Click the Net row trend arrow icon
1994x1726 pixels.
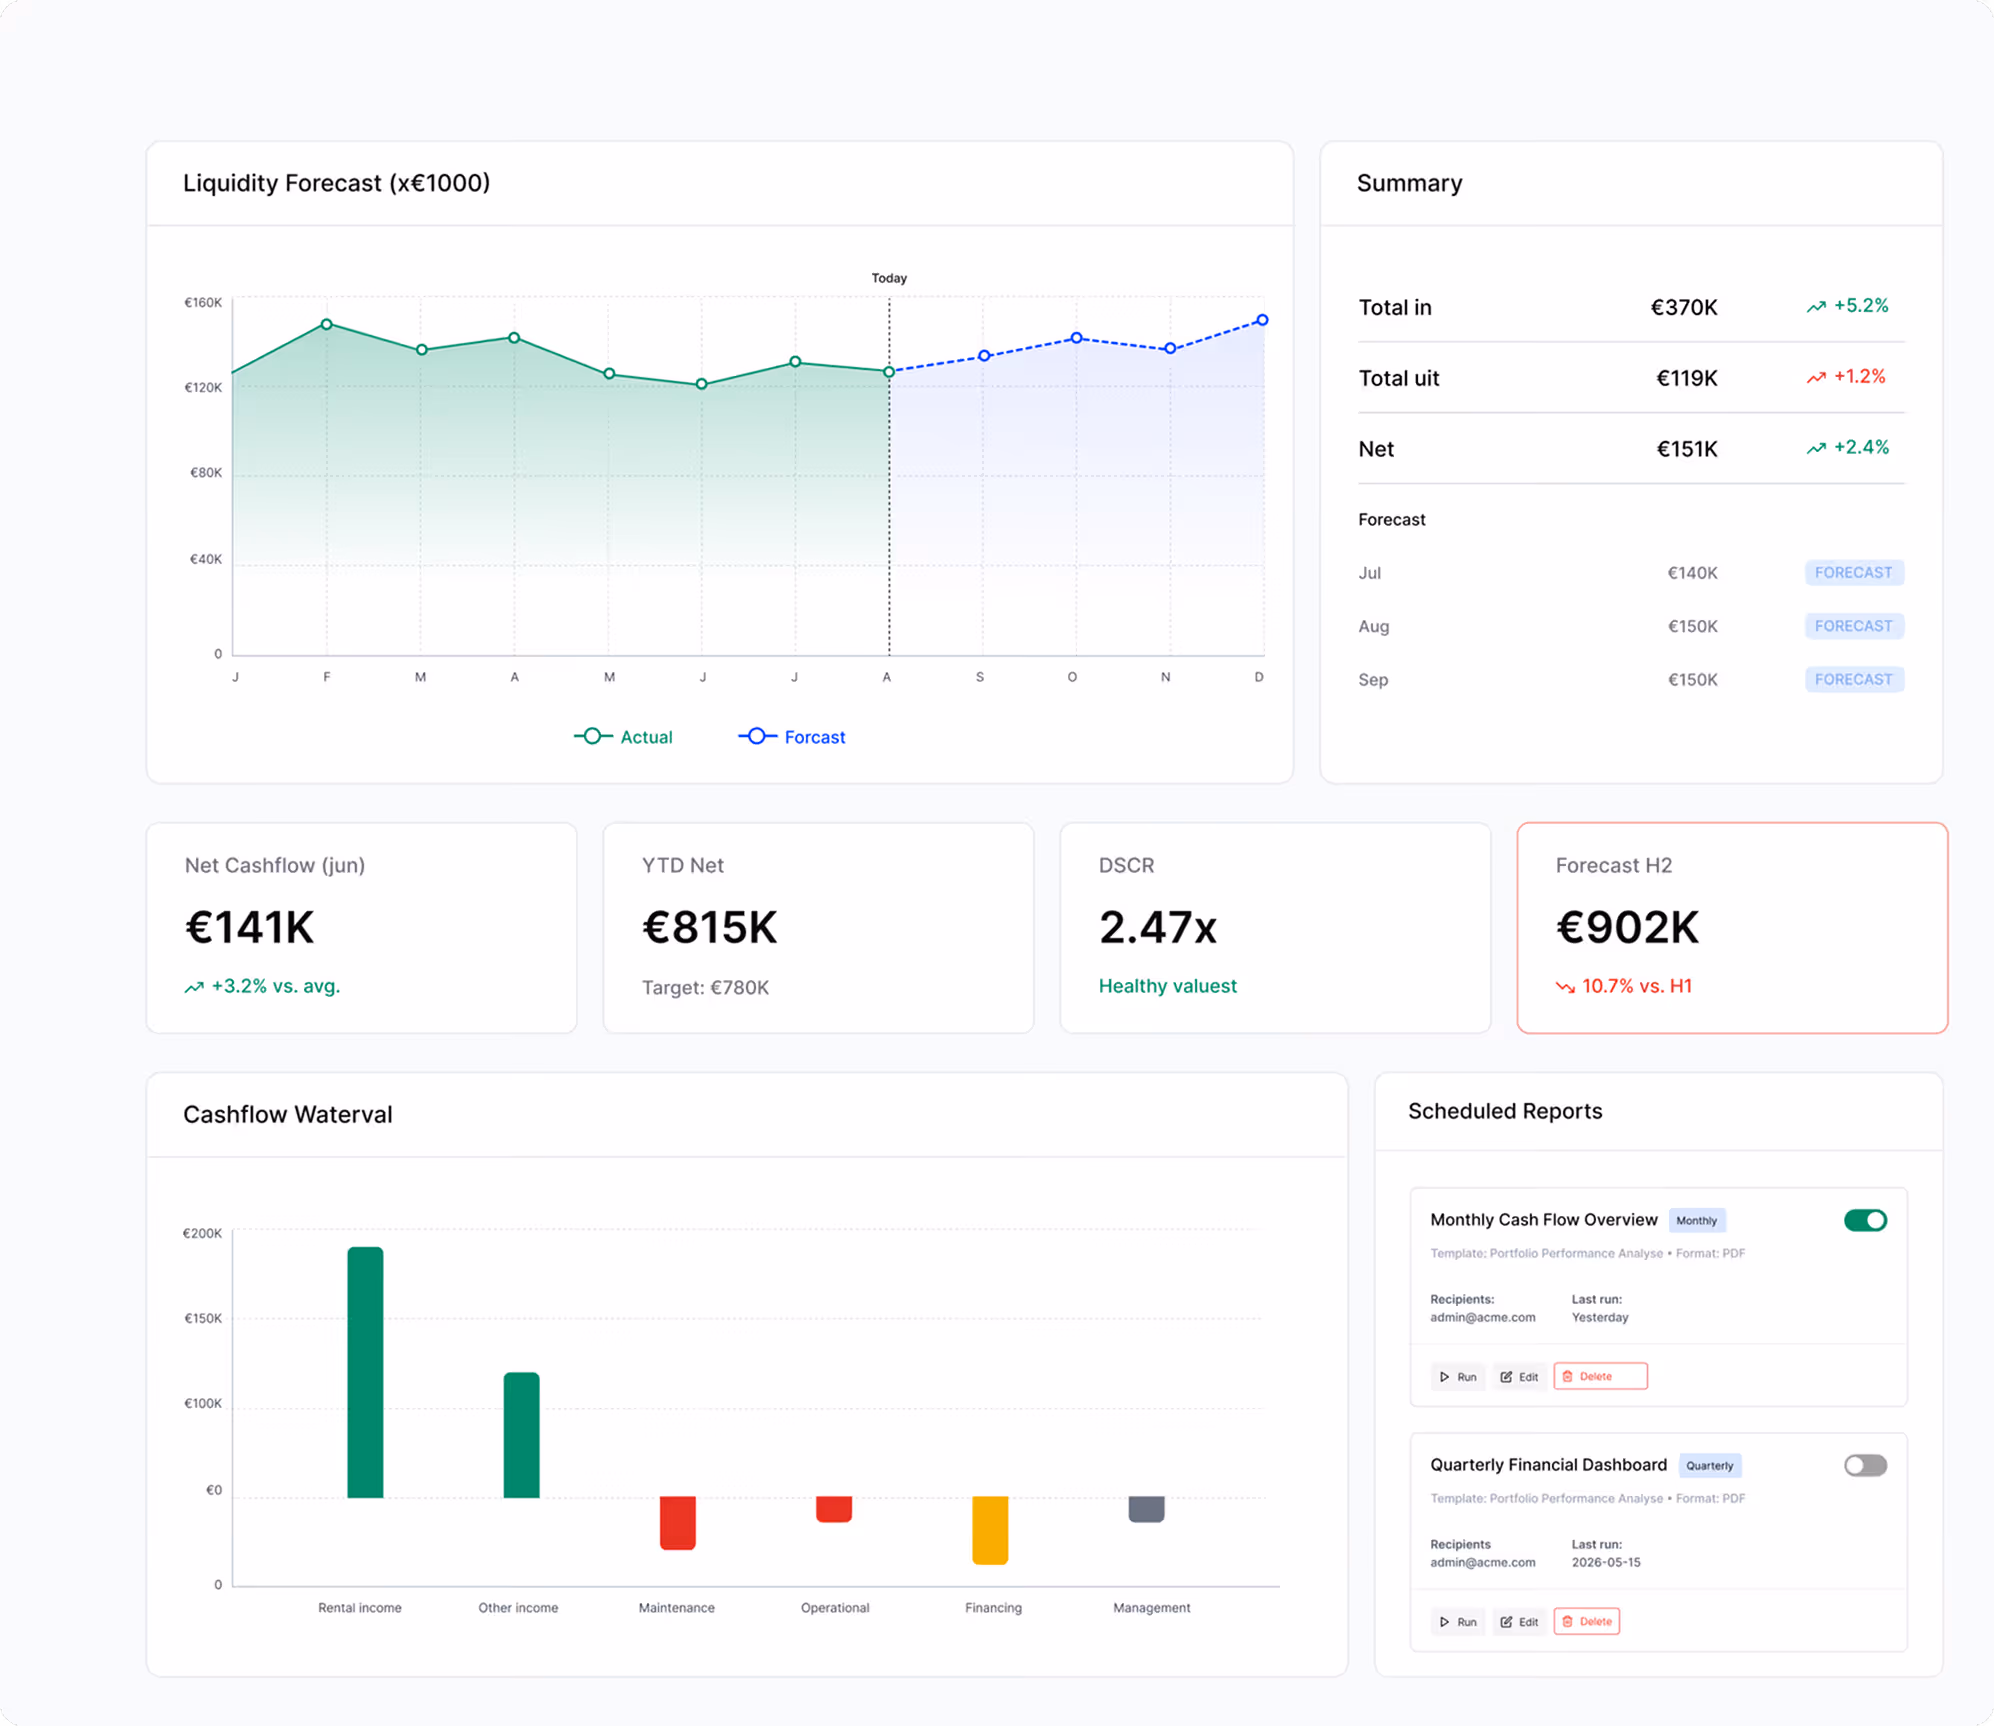click(1816, 449)
